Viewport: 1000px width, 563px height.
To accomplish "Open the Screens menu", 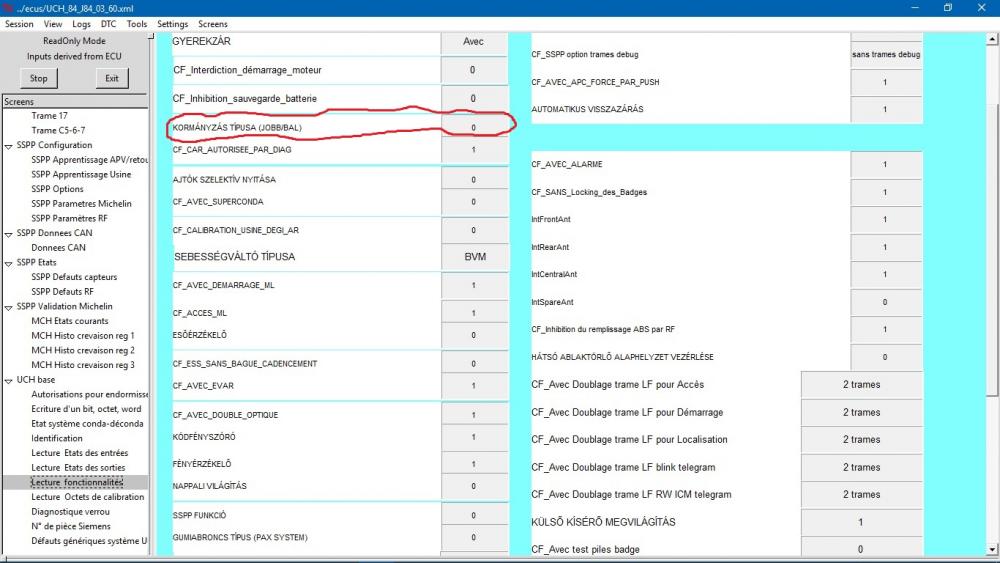I will click(212, 24).
